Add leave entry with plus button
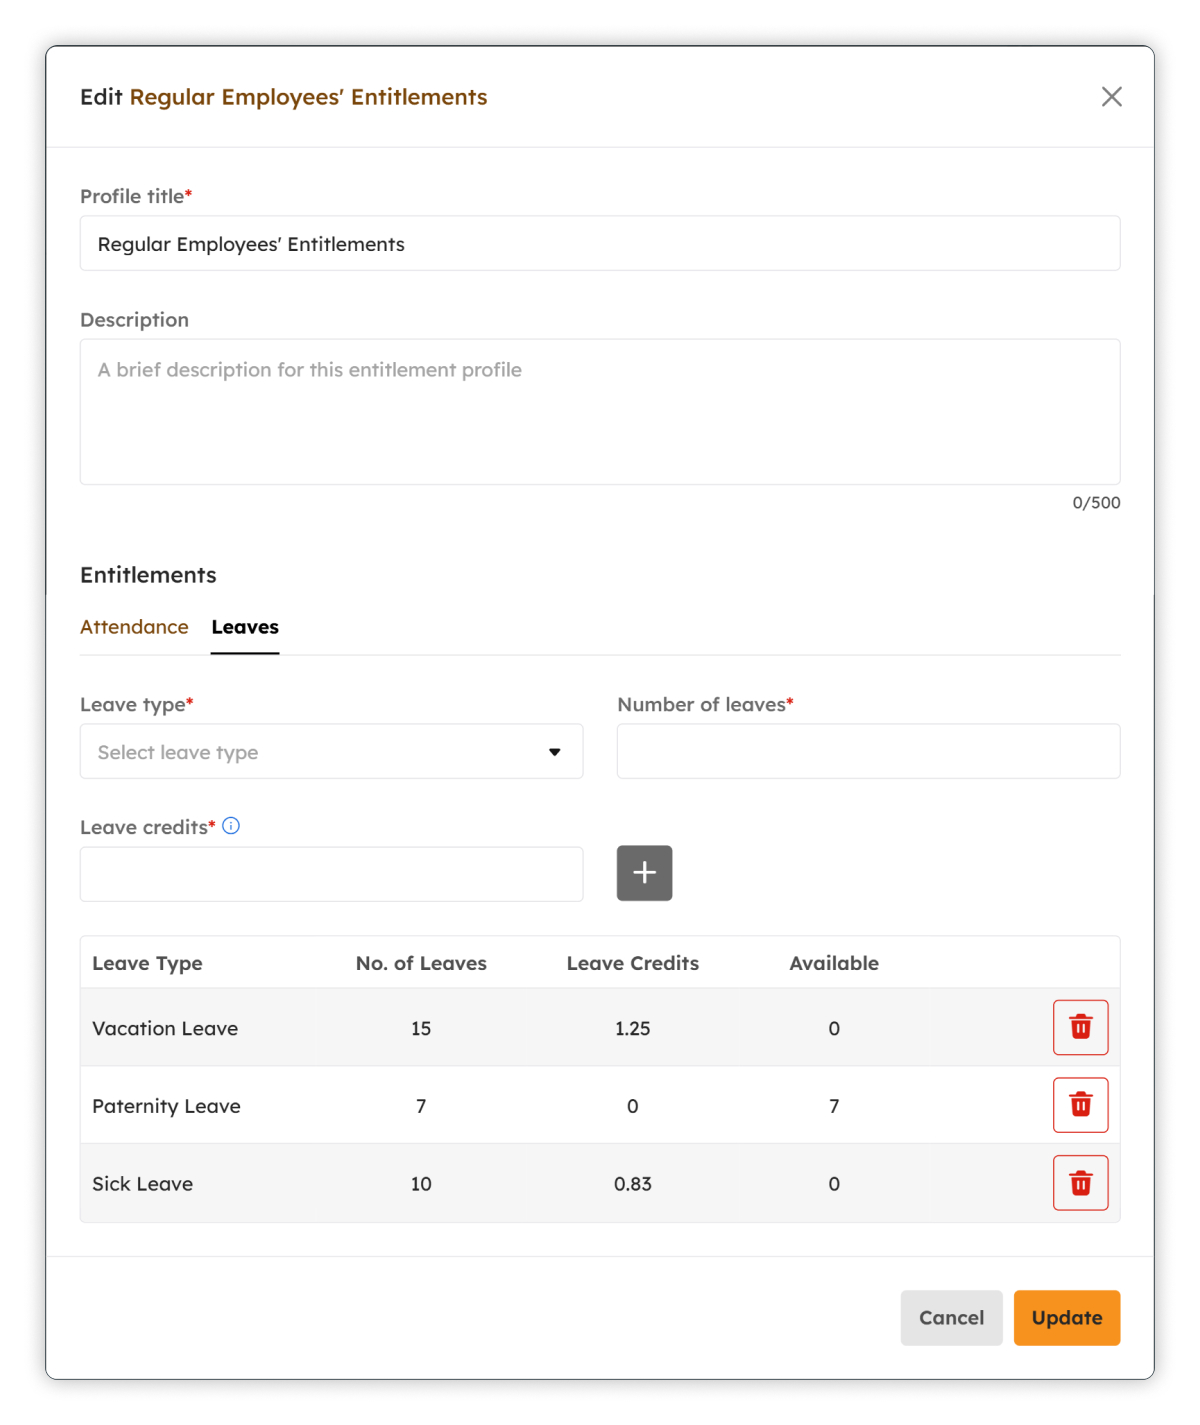Image resolution: width=1200 pixels, height=1425 pixels. [x=644, y=873]
